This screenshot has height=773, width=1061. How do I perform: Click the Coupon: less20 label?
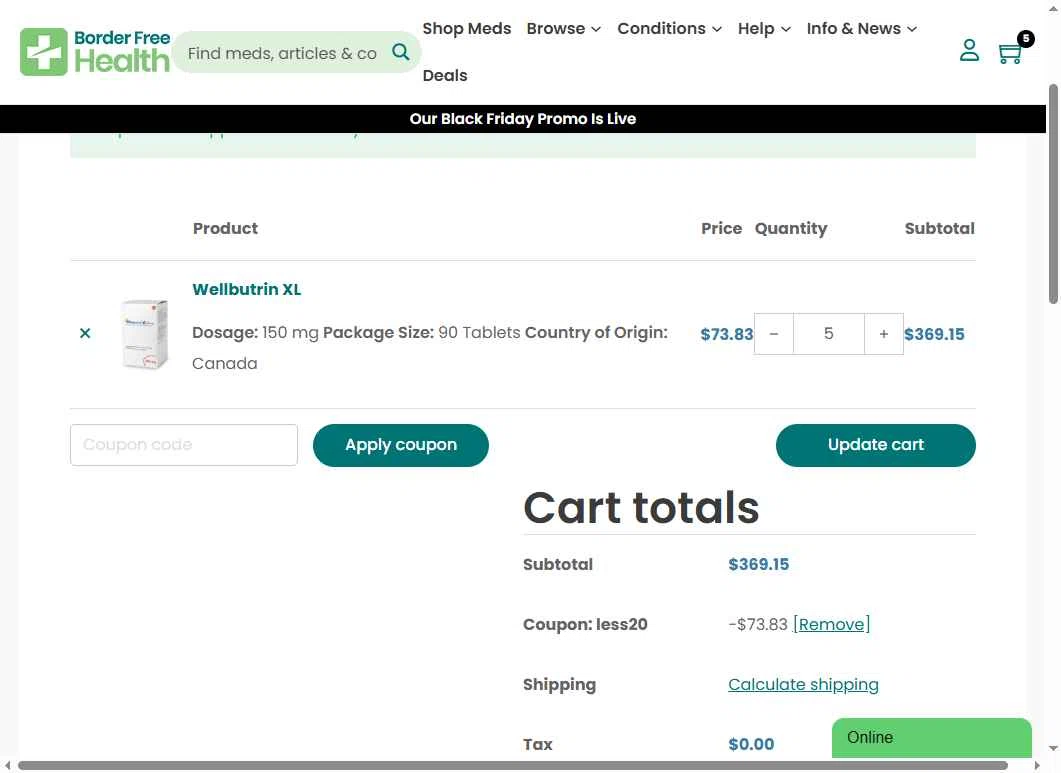pyautogui.click(x=585, y=624)
